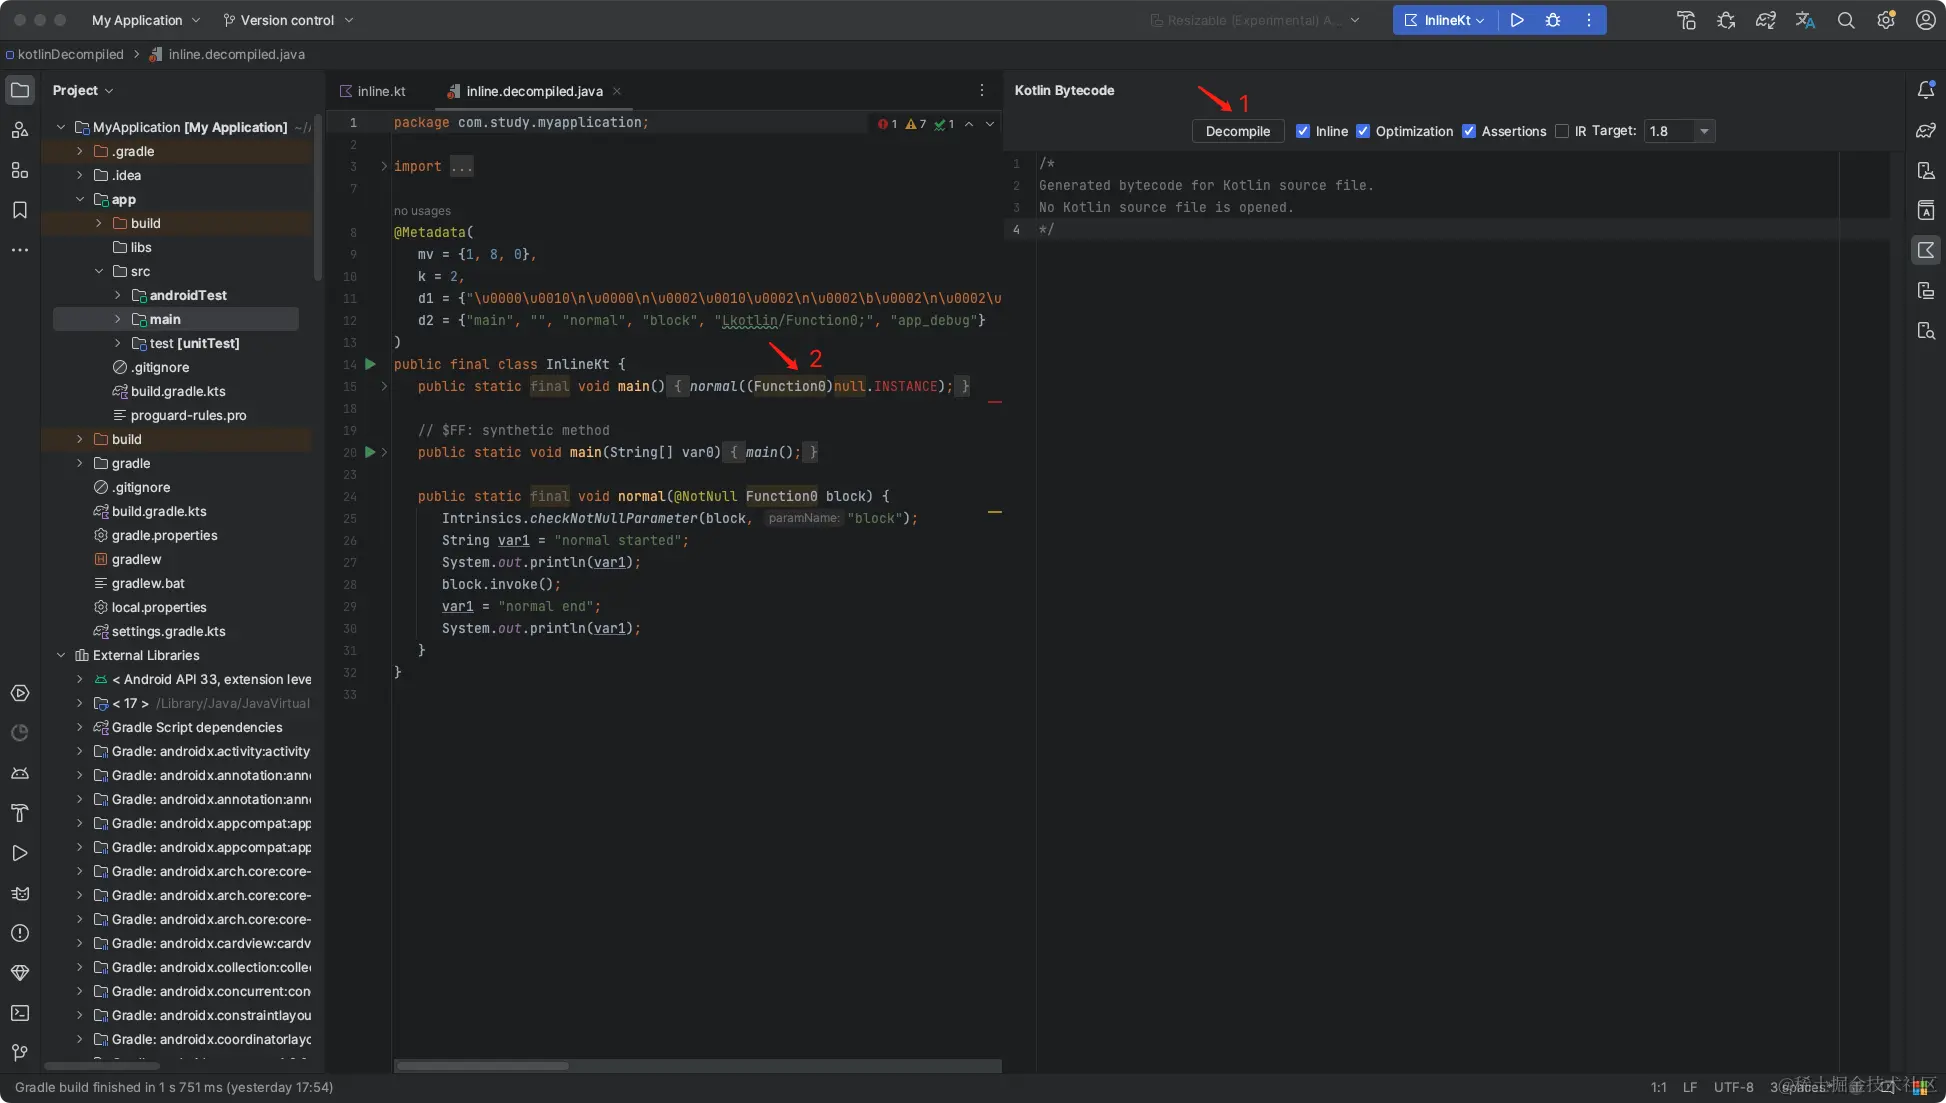Click UTF-8 encoding in status bar
Image resolution: width=1946 pixels, height=1103 pixels.
[1733, 1087]
